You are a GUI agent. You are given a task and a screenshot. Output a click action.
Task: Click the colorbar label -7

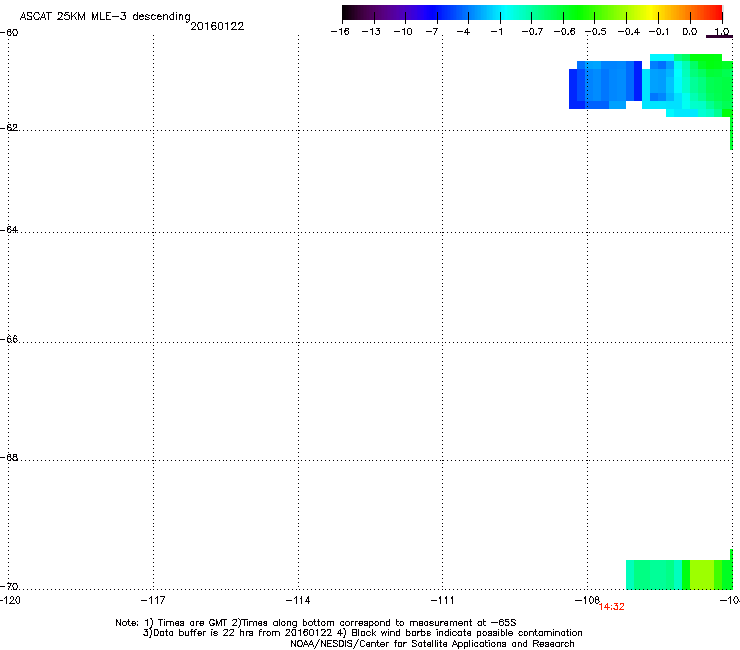tap(431, 32)
